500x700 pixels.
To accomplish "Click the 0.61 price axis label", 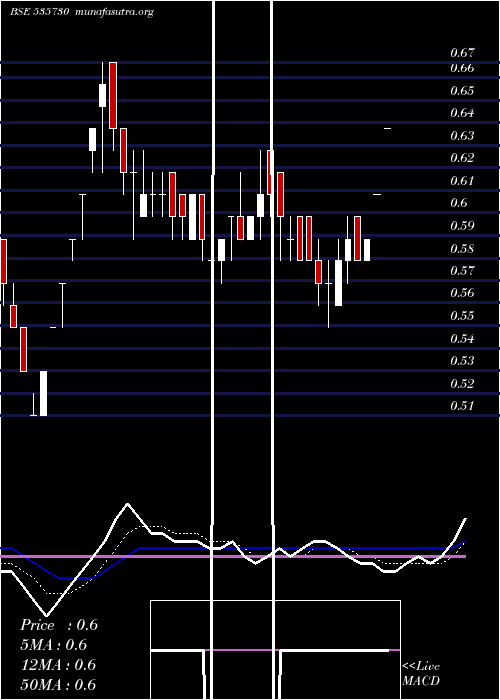I will pyautogui.click(x=462, y=180).
